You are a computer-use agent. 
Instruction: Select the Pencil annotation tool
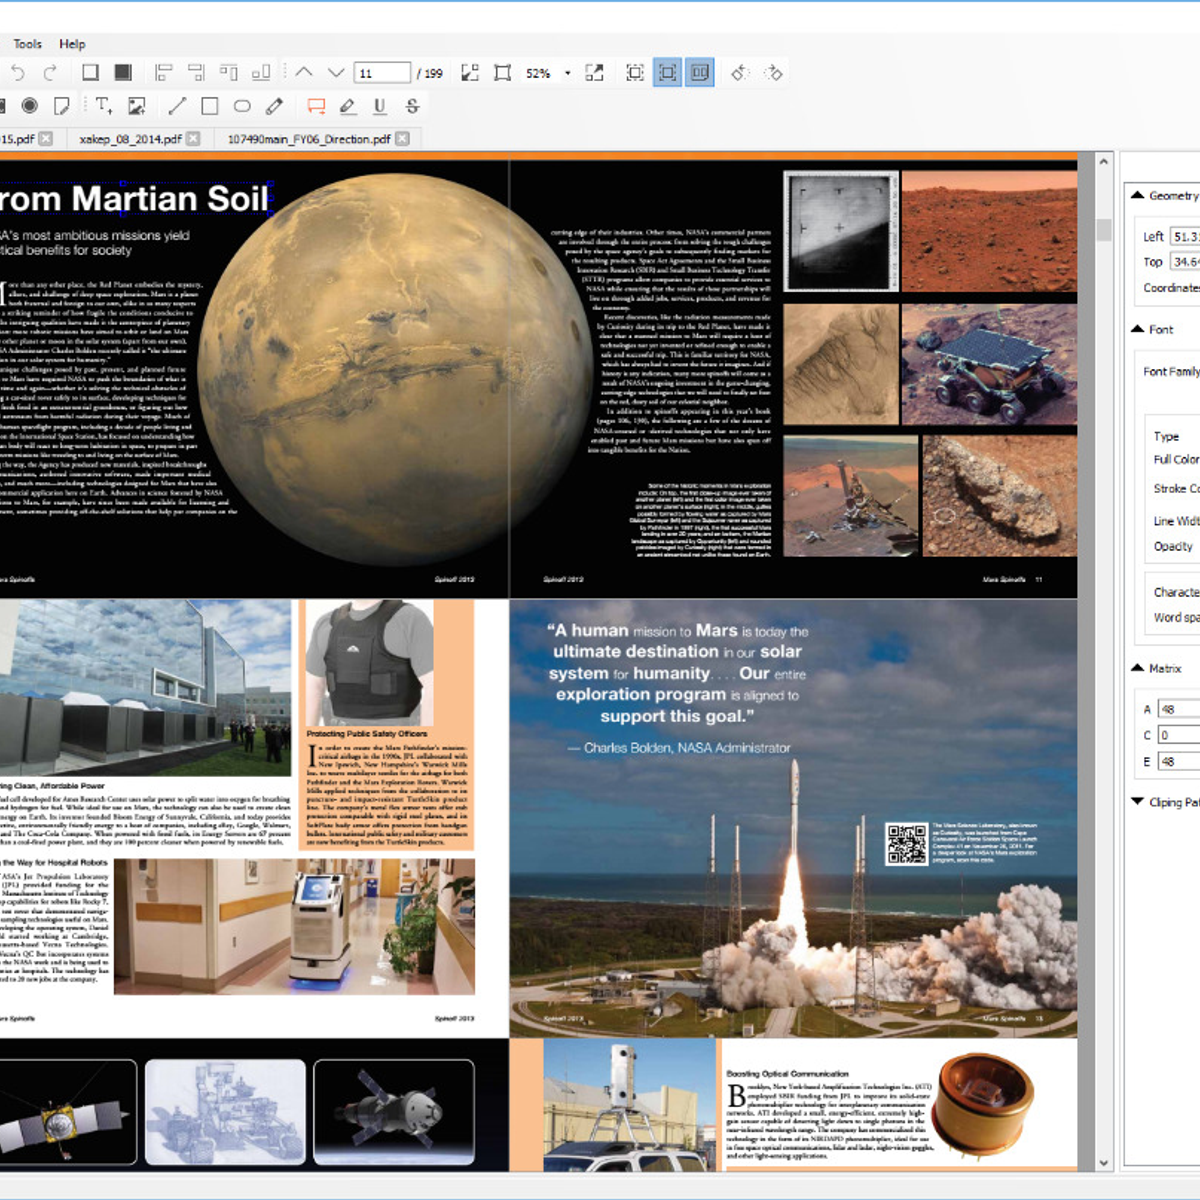pos(276,105)
